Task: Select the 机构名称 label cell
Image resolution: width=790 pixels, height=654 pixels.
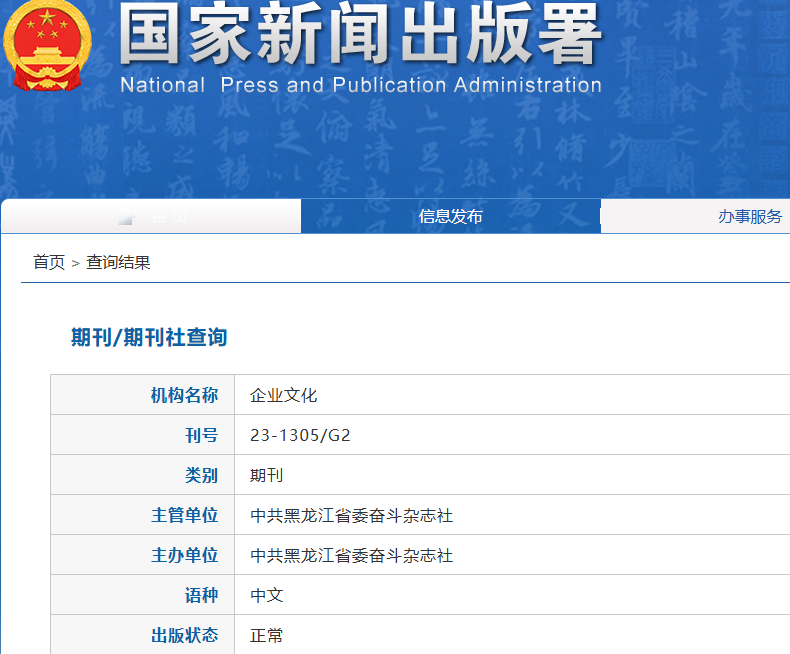Action: click(x=143, y=395)
